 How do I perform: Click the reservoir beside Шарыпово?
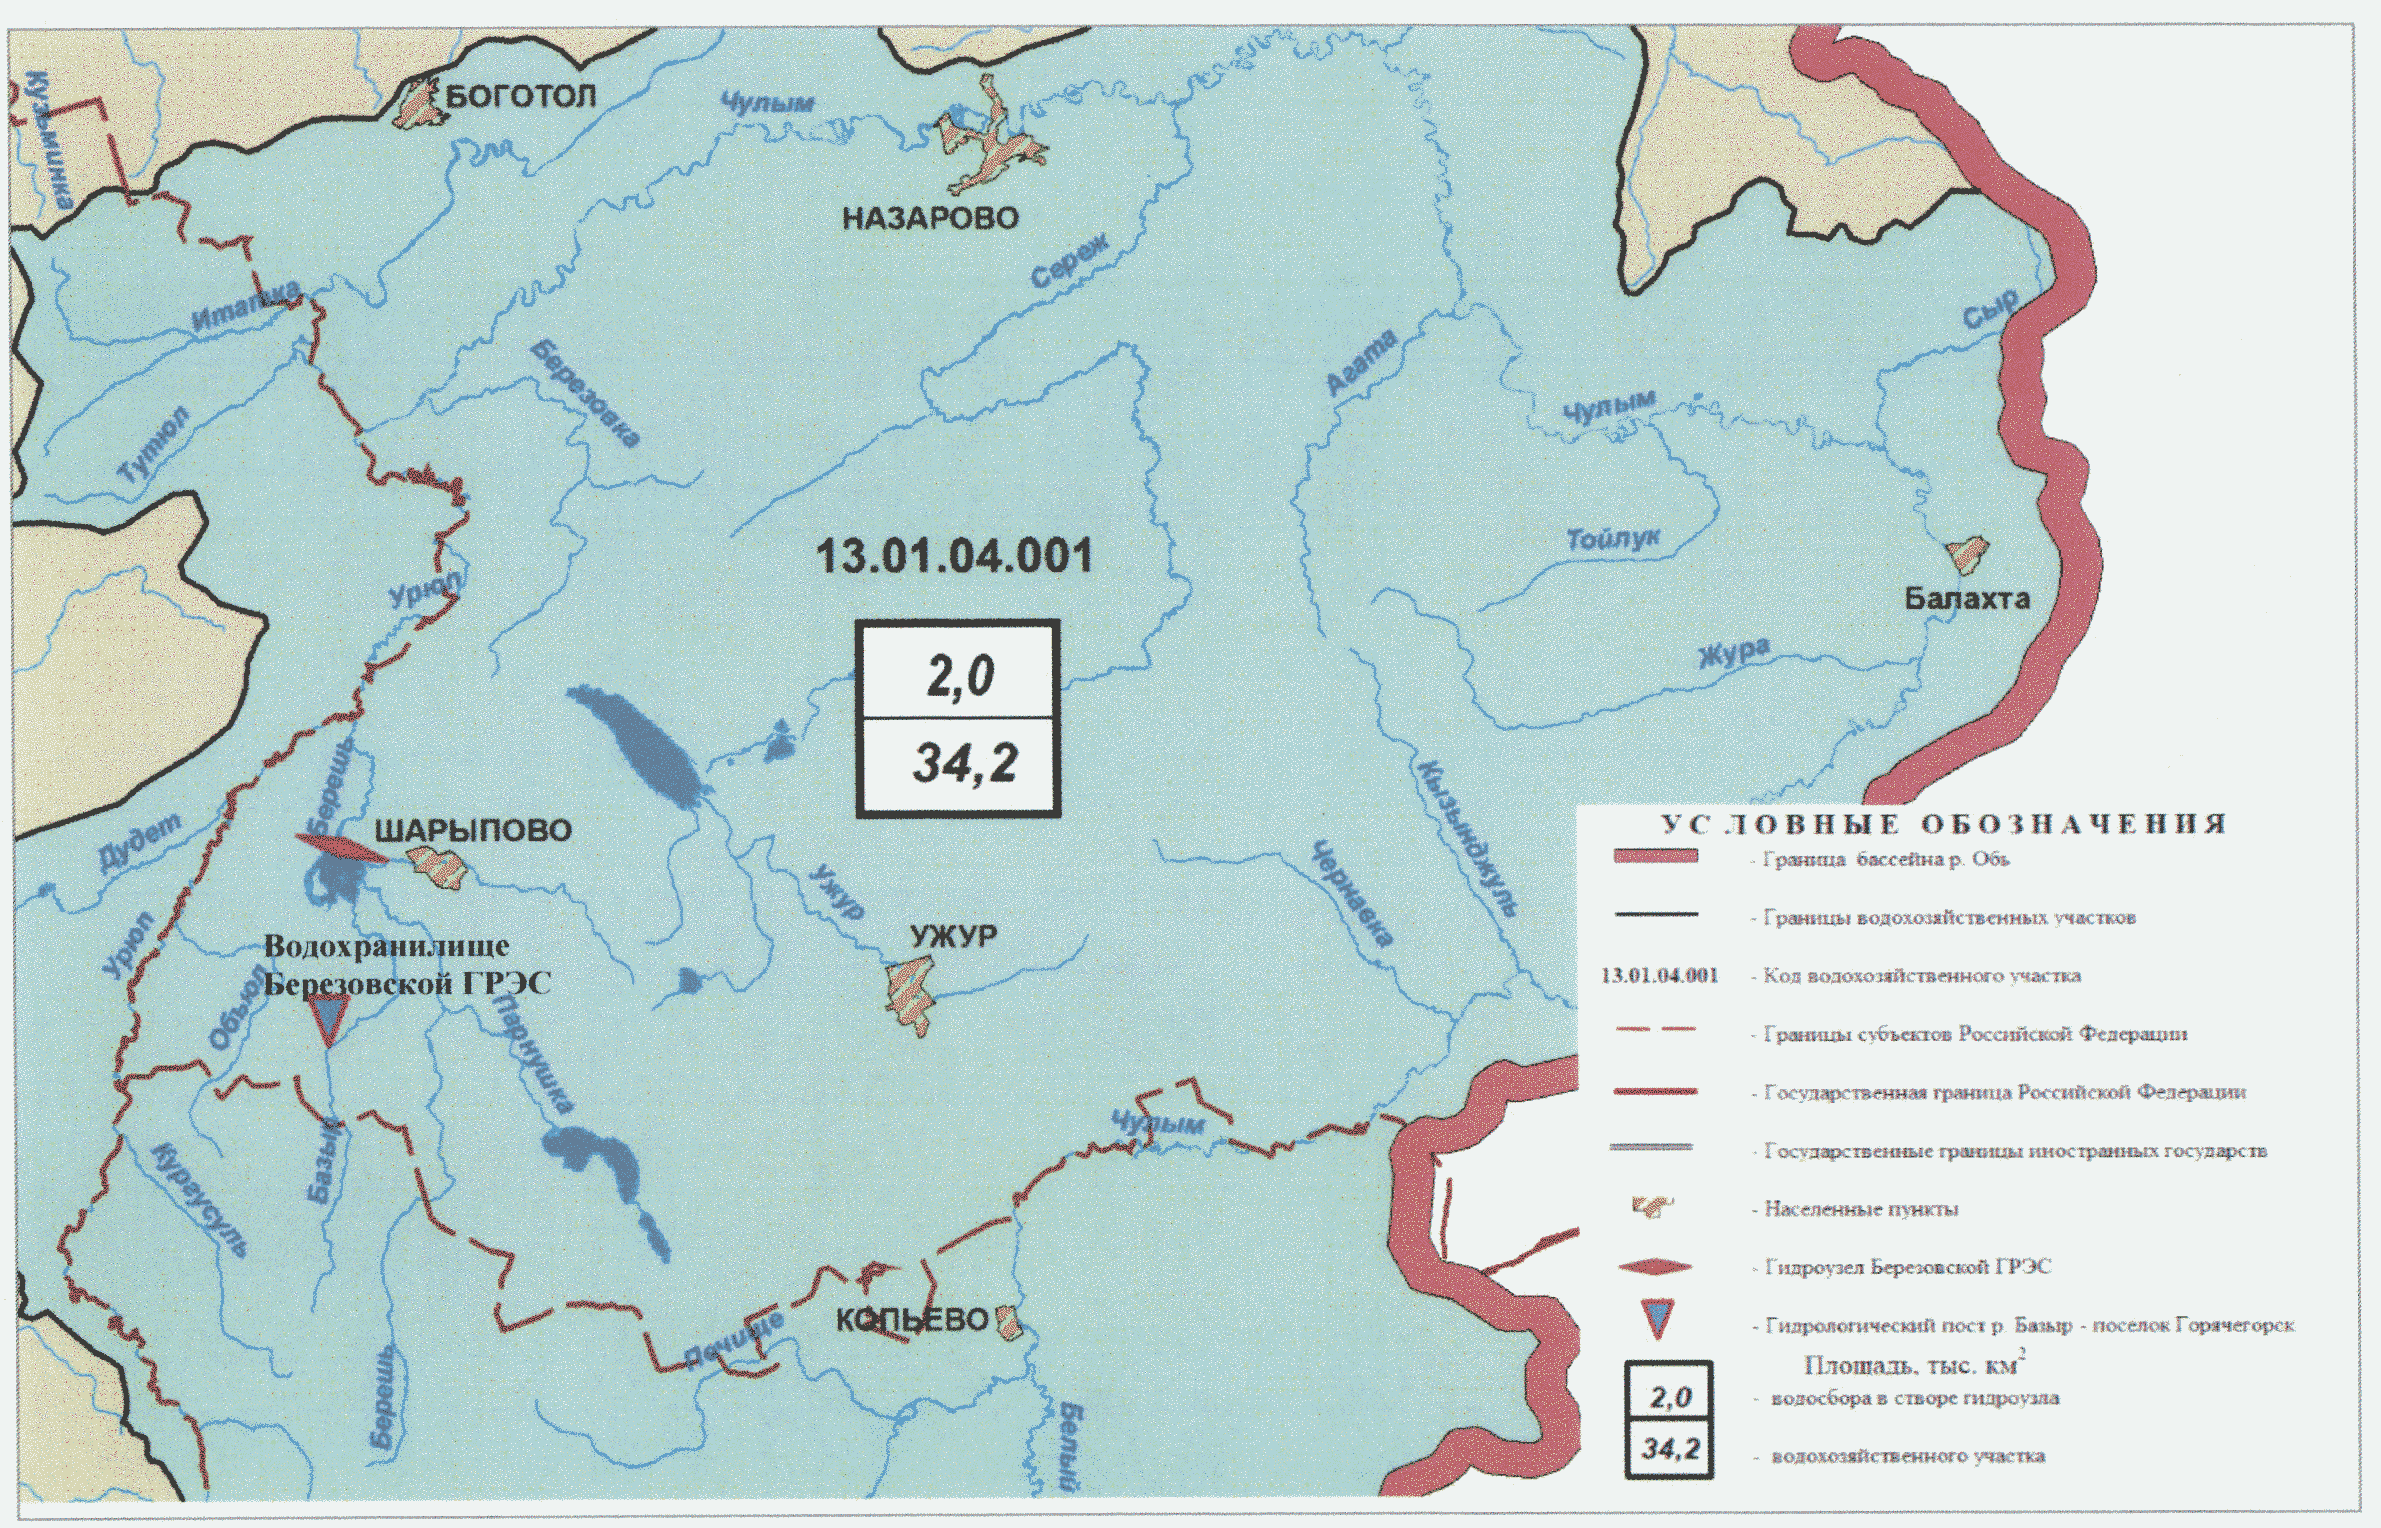tap(333, 879)
